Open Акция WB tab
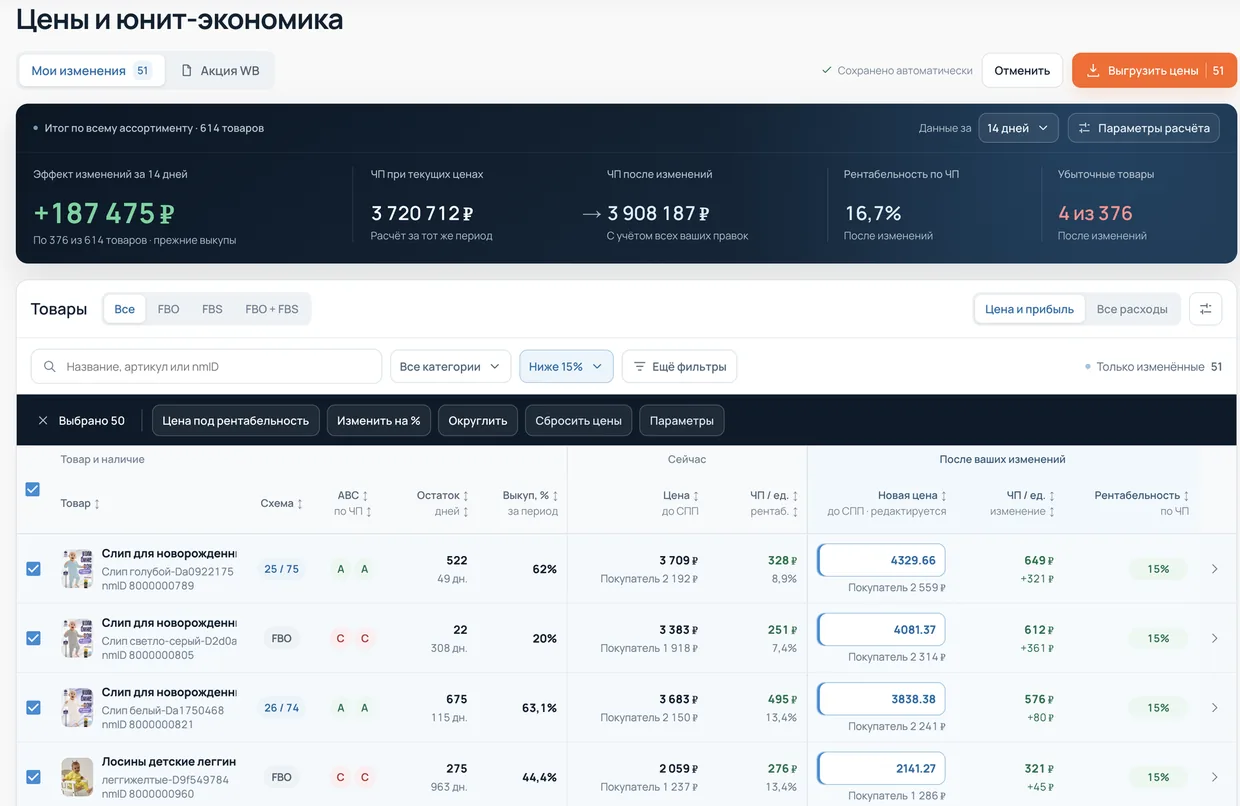 tap(220, 71)
